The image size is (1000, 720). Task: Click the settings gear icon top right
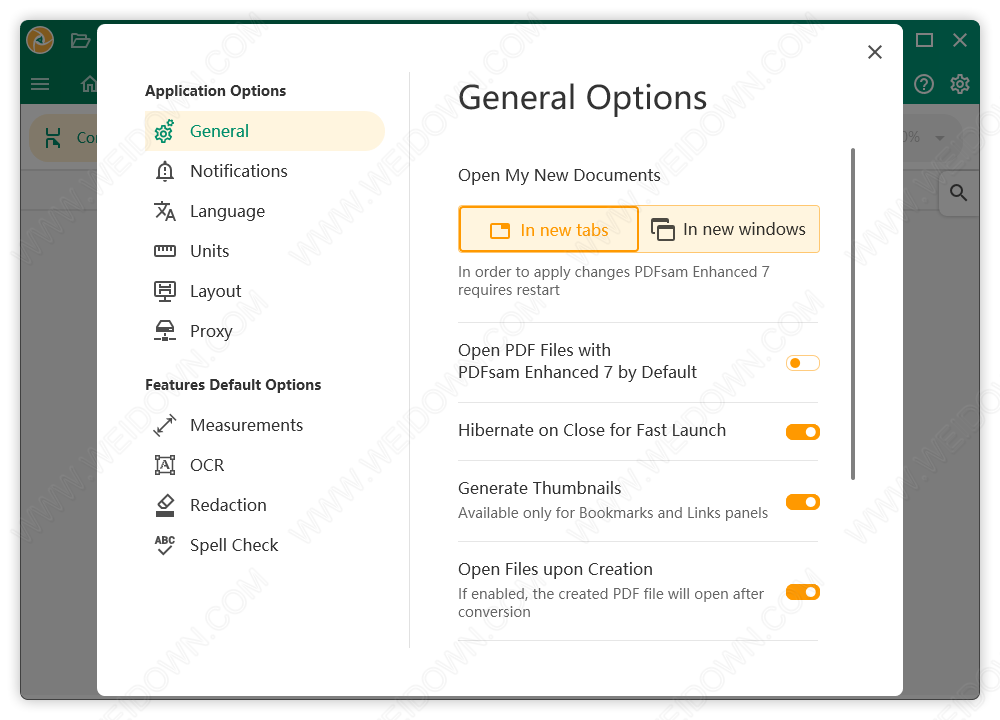pos(960,84)
